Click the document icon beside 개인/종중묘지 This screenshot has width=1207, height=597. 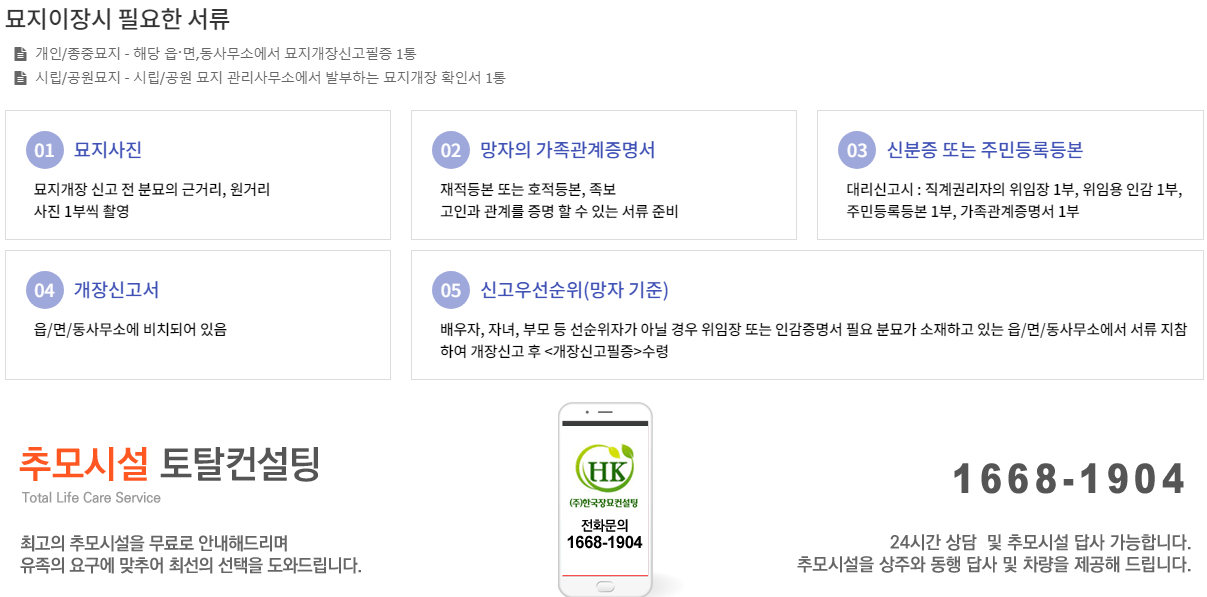(x=20, y=54)
